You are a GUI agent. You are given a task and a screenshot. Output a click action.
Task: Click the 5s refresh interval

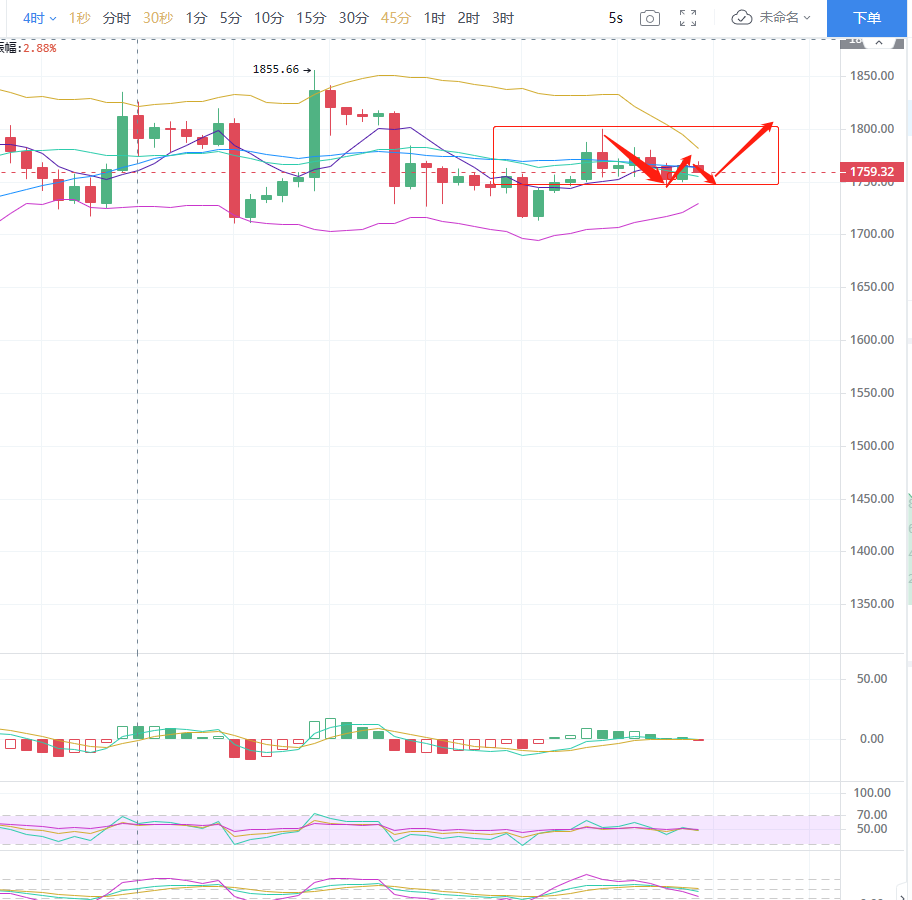615,19
